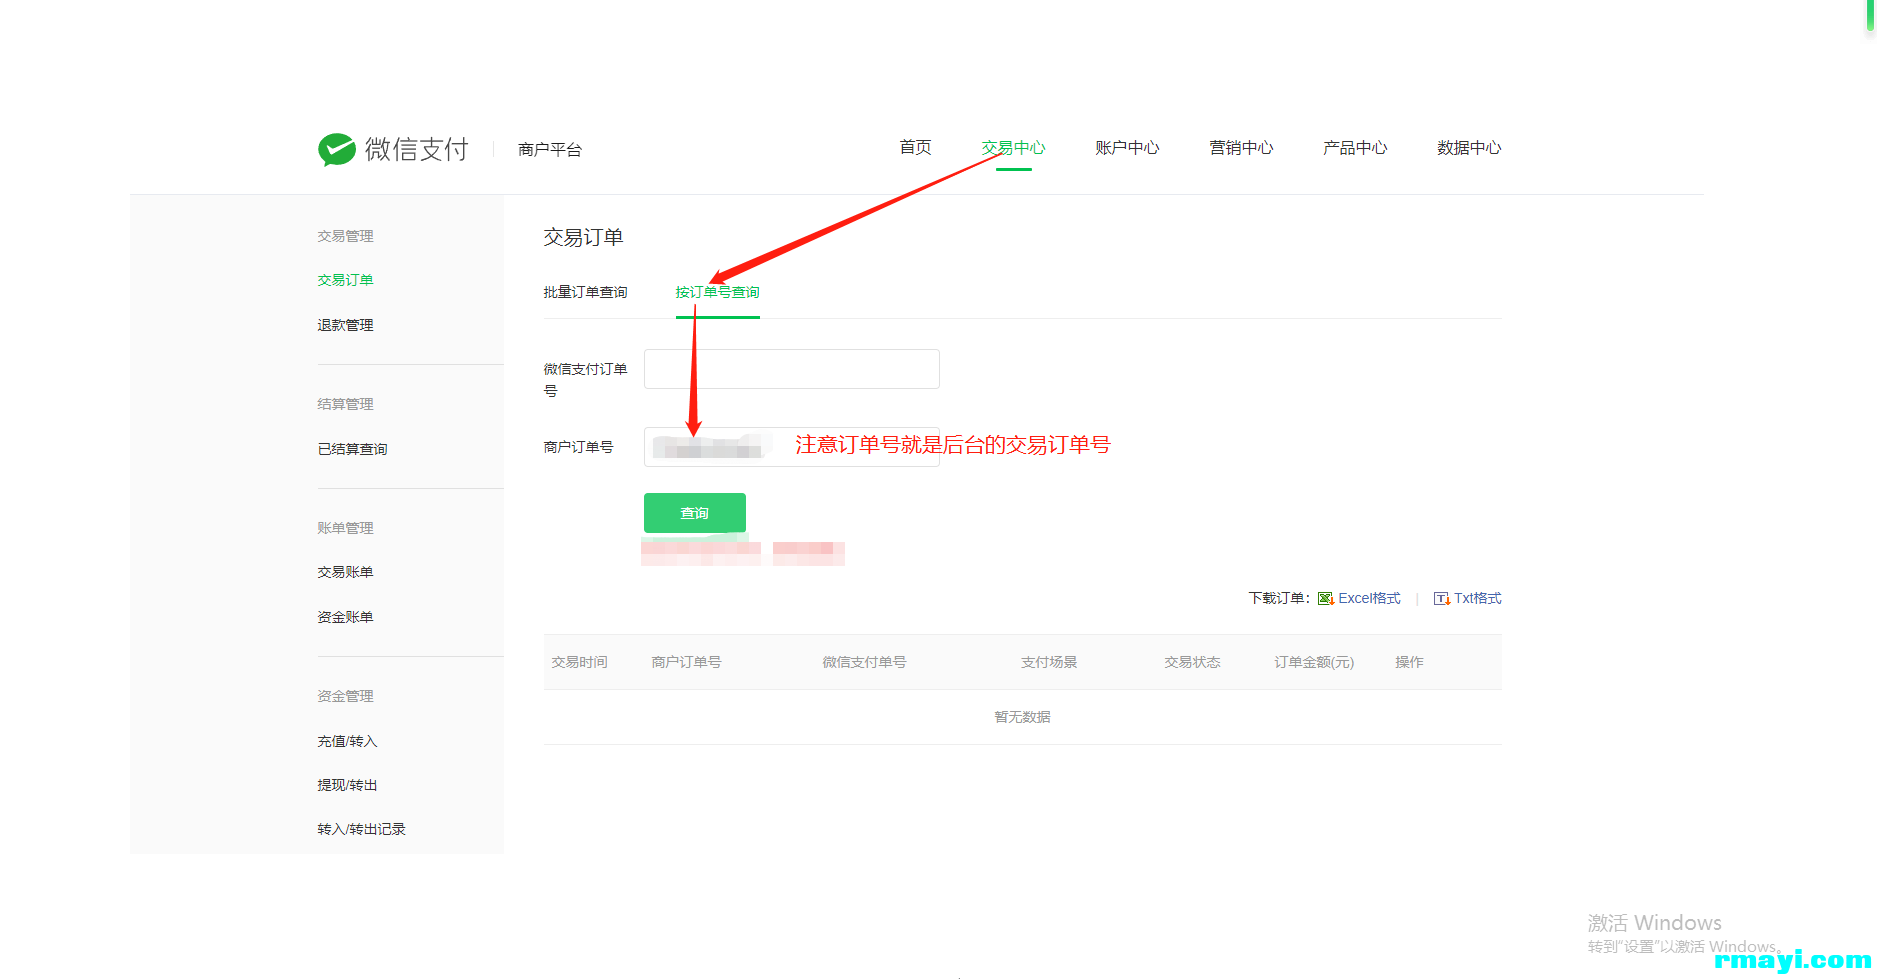Open the 交易中心 nav item
This screenshot has height=979, width=1877.
1013,148
